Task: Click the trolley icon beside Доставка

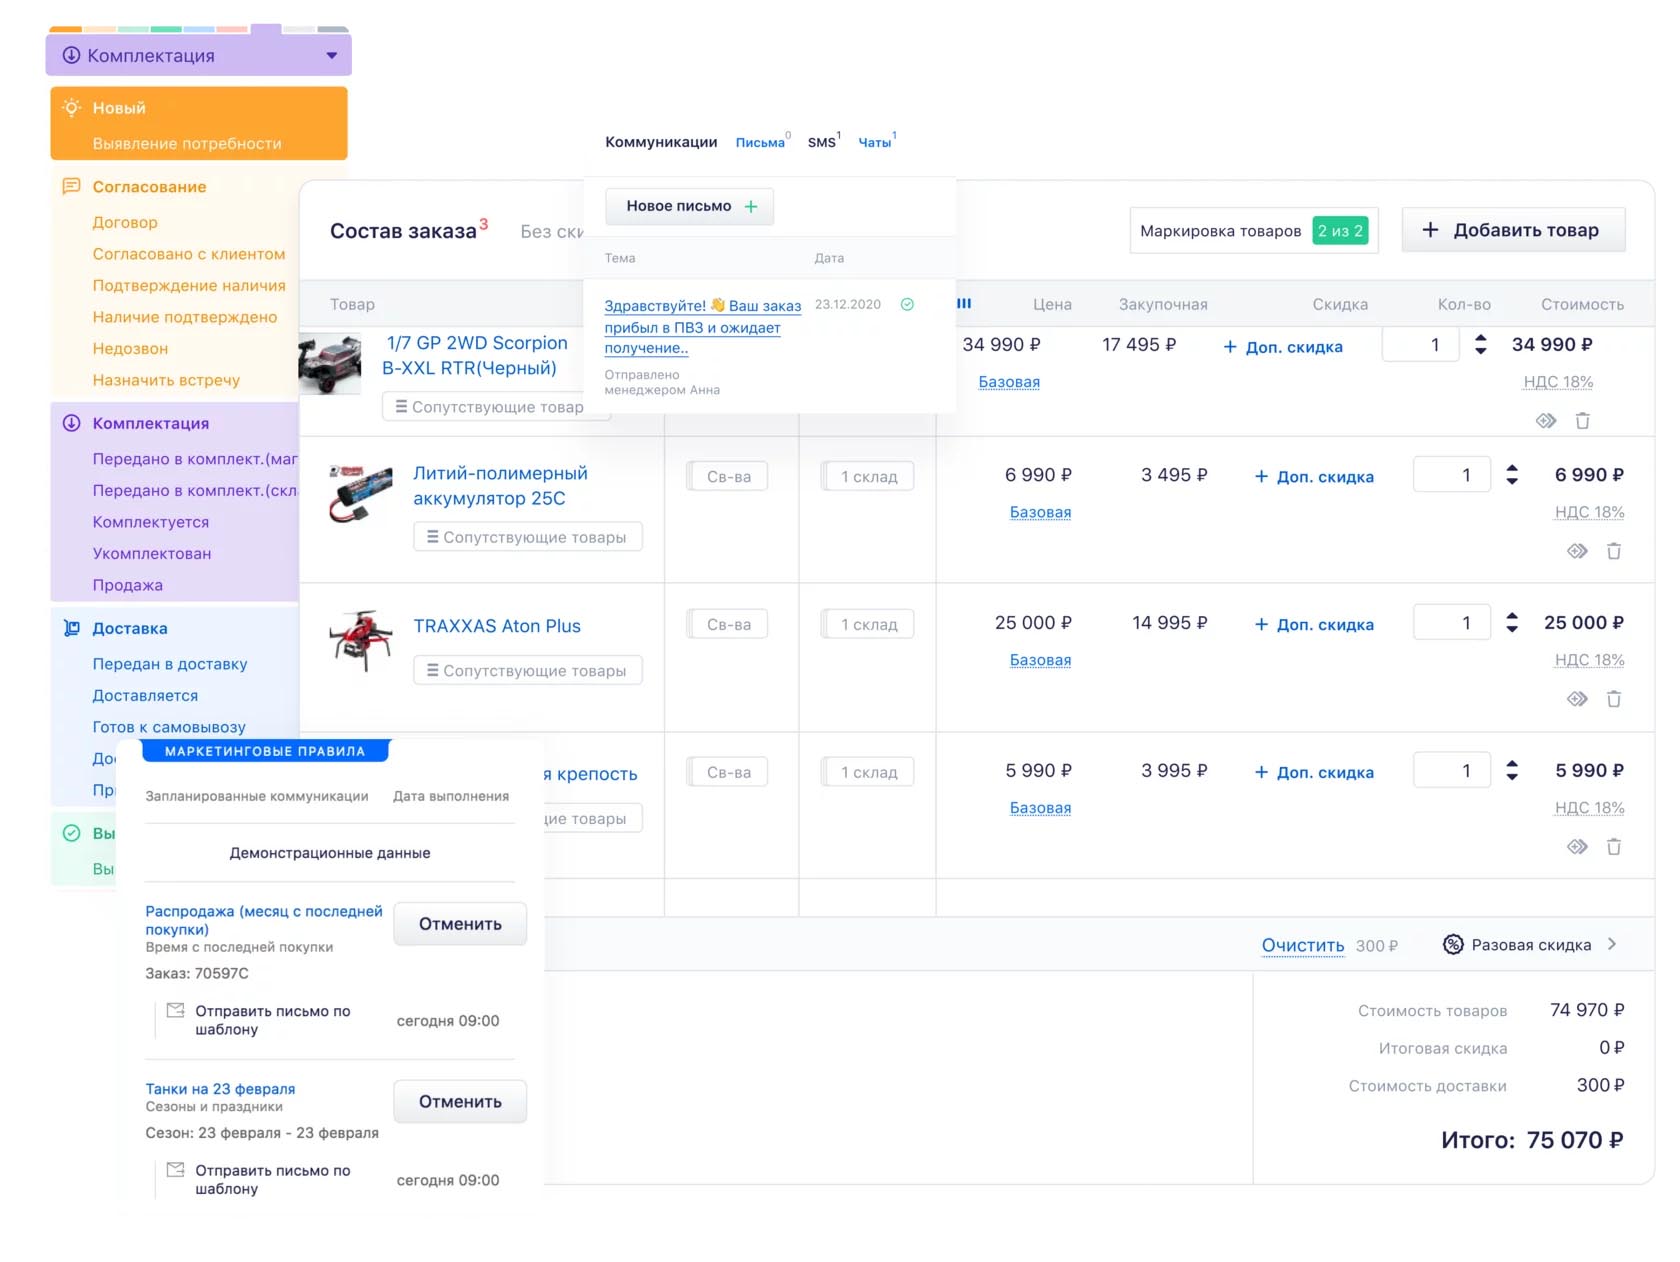Action: click(x=71, y=628)
